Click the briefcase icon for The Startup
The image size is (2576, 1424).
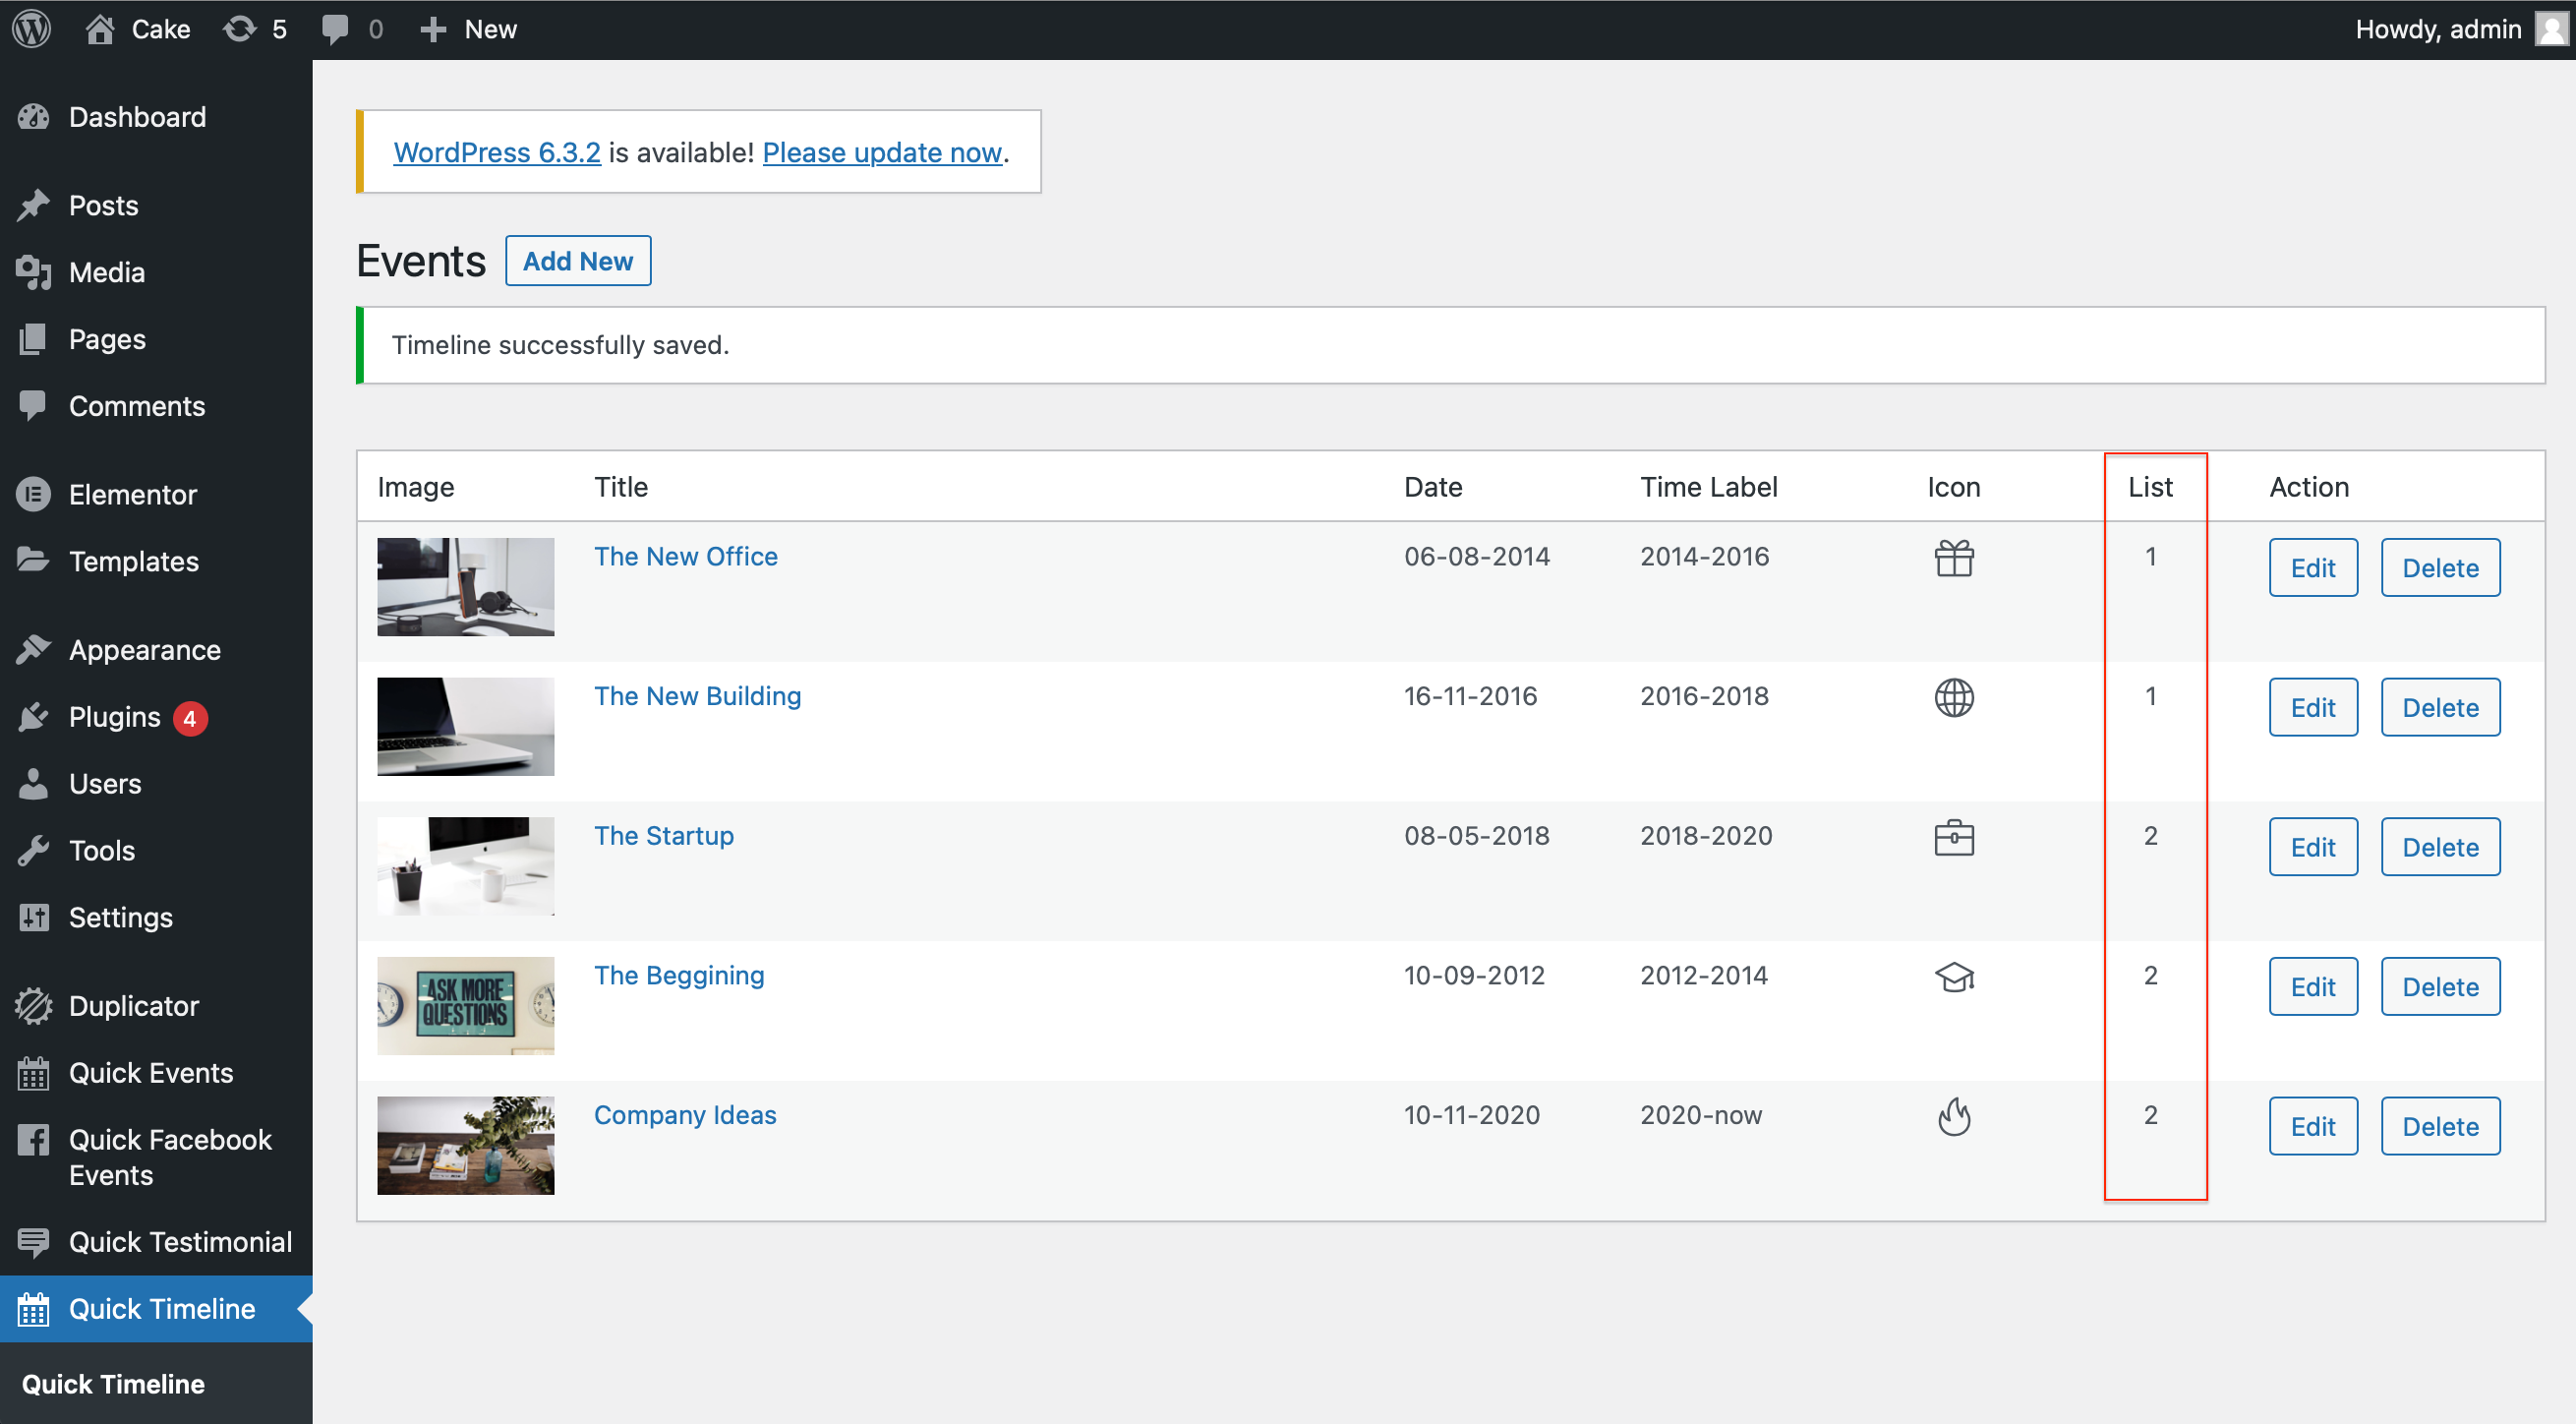[x=1953, y=838]
